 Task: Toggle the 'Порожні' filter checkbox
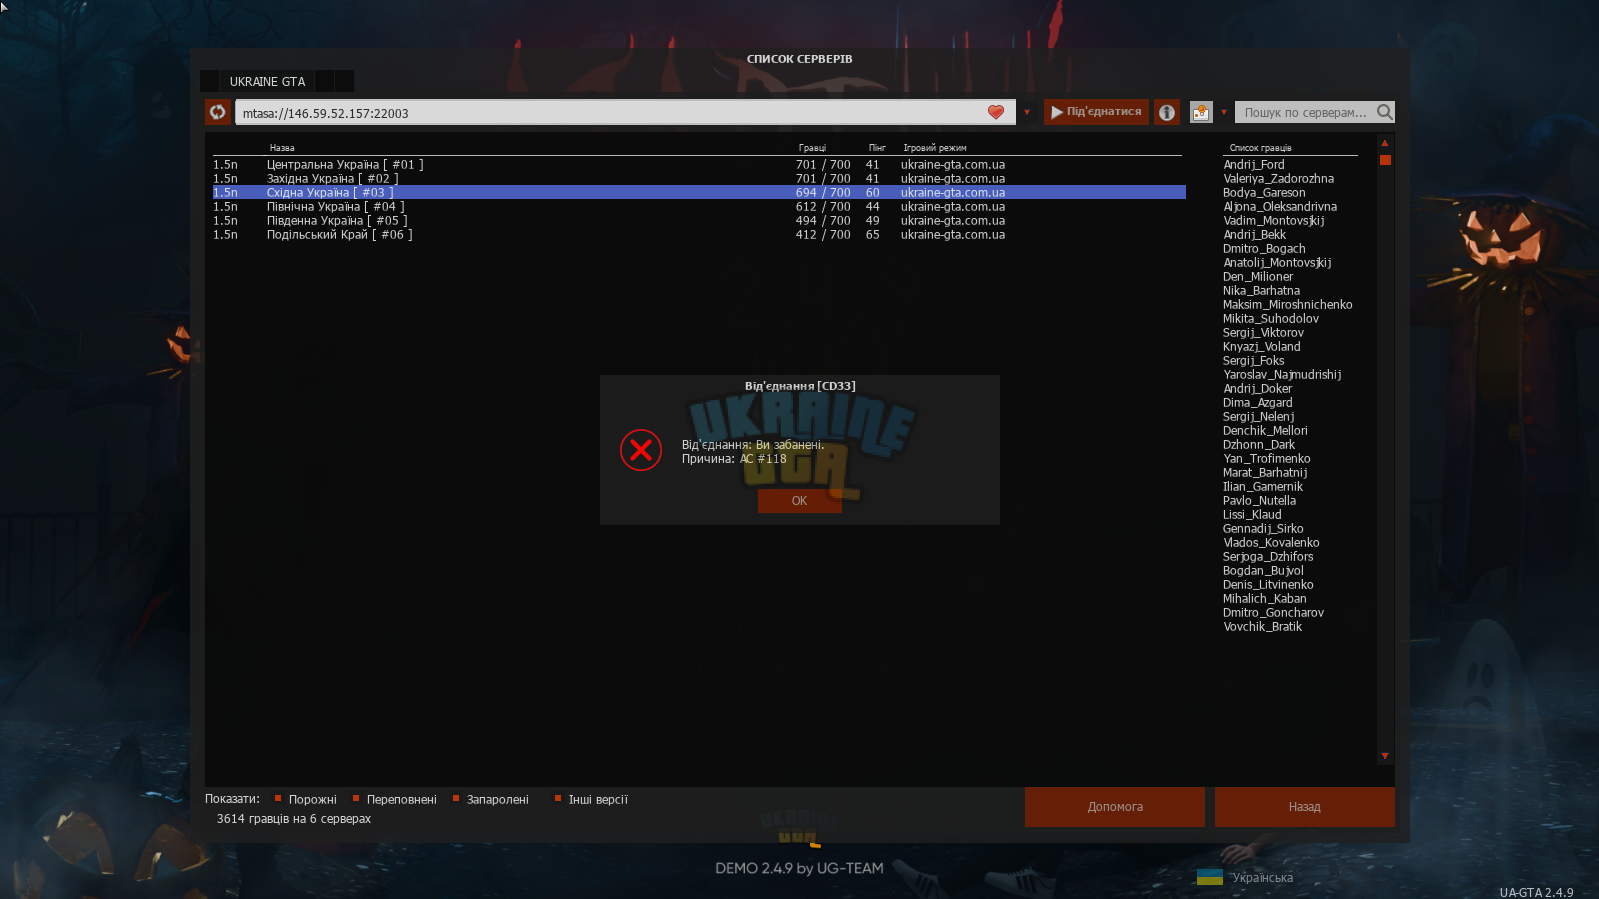[278, 798]
